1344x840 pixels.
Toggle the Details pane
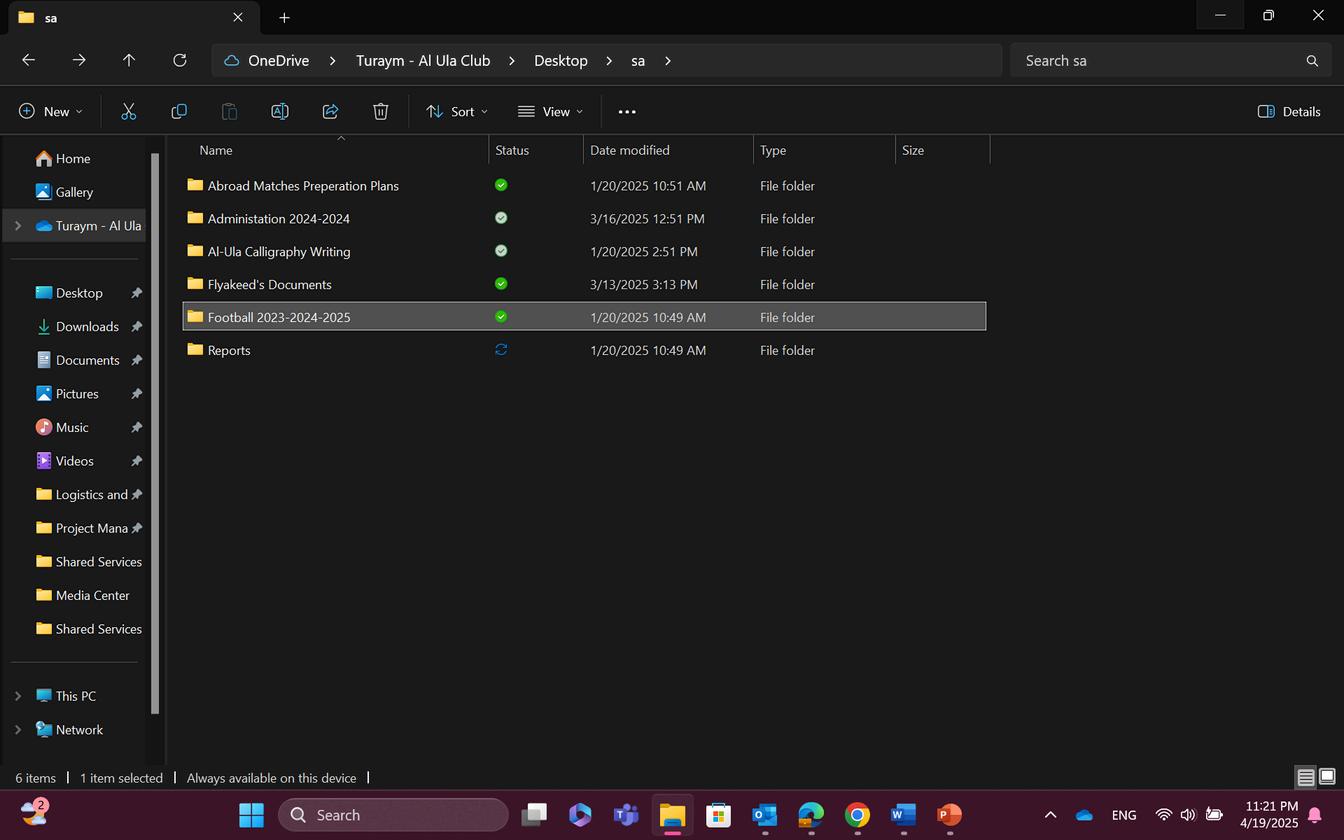(1289, 112)
